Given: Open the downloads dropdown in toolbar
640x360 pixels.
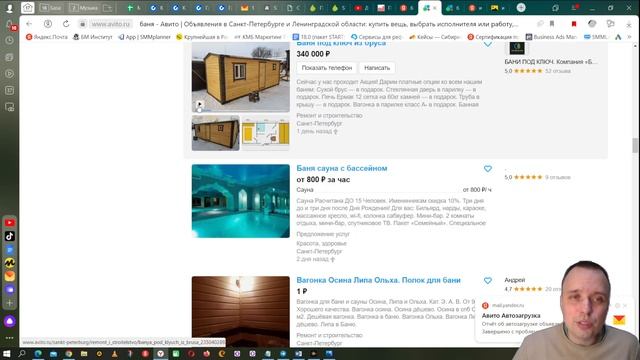Looking at the screenshot, I should [x=629, y=24].
